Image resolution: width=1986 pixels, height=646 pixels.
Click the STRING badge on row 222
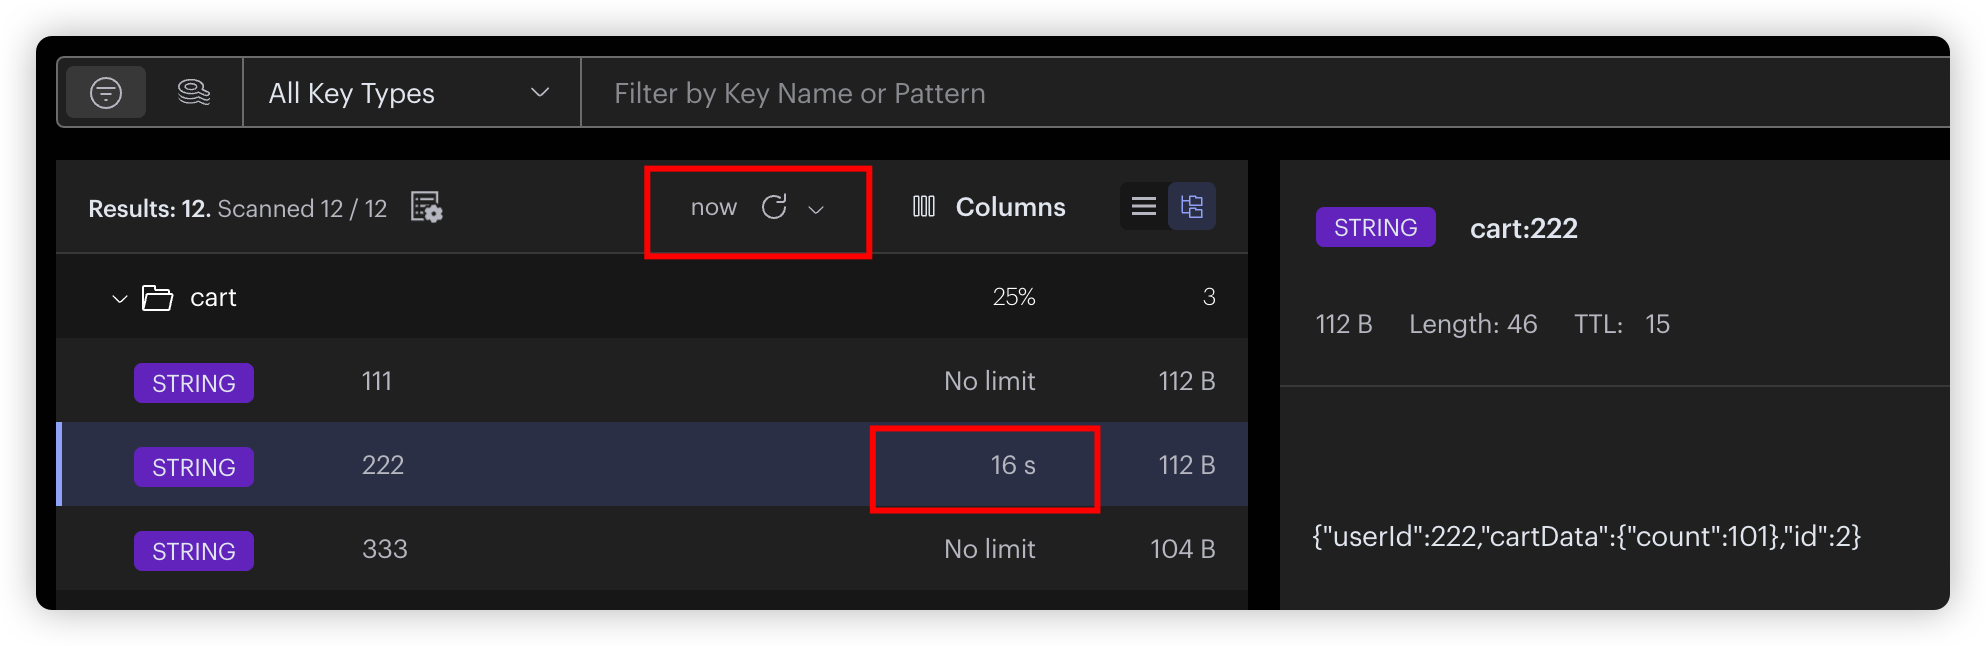(194, 467)
